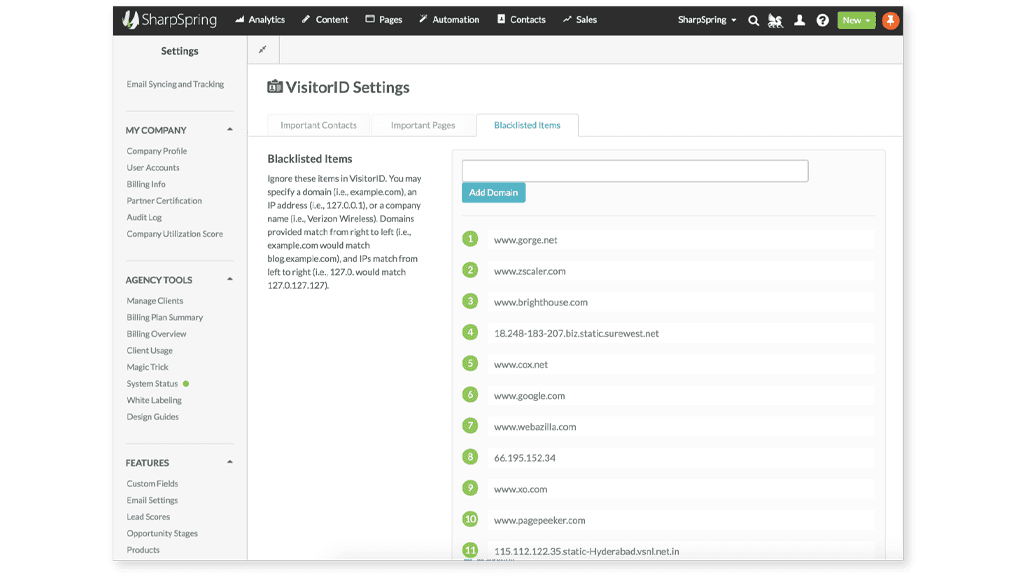Click the agency animals icon in top bar
Viewport: 1024px width, 576px height.
click(775, 20)
